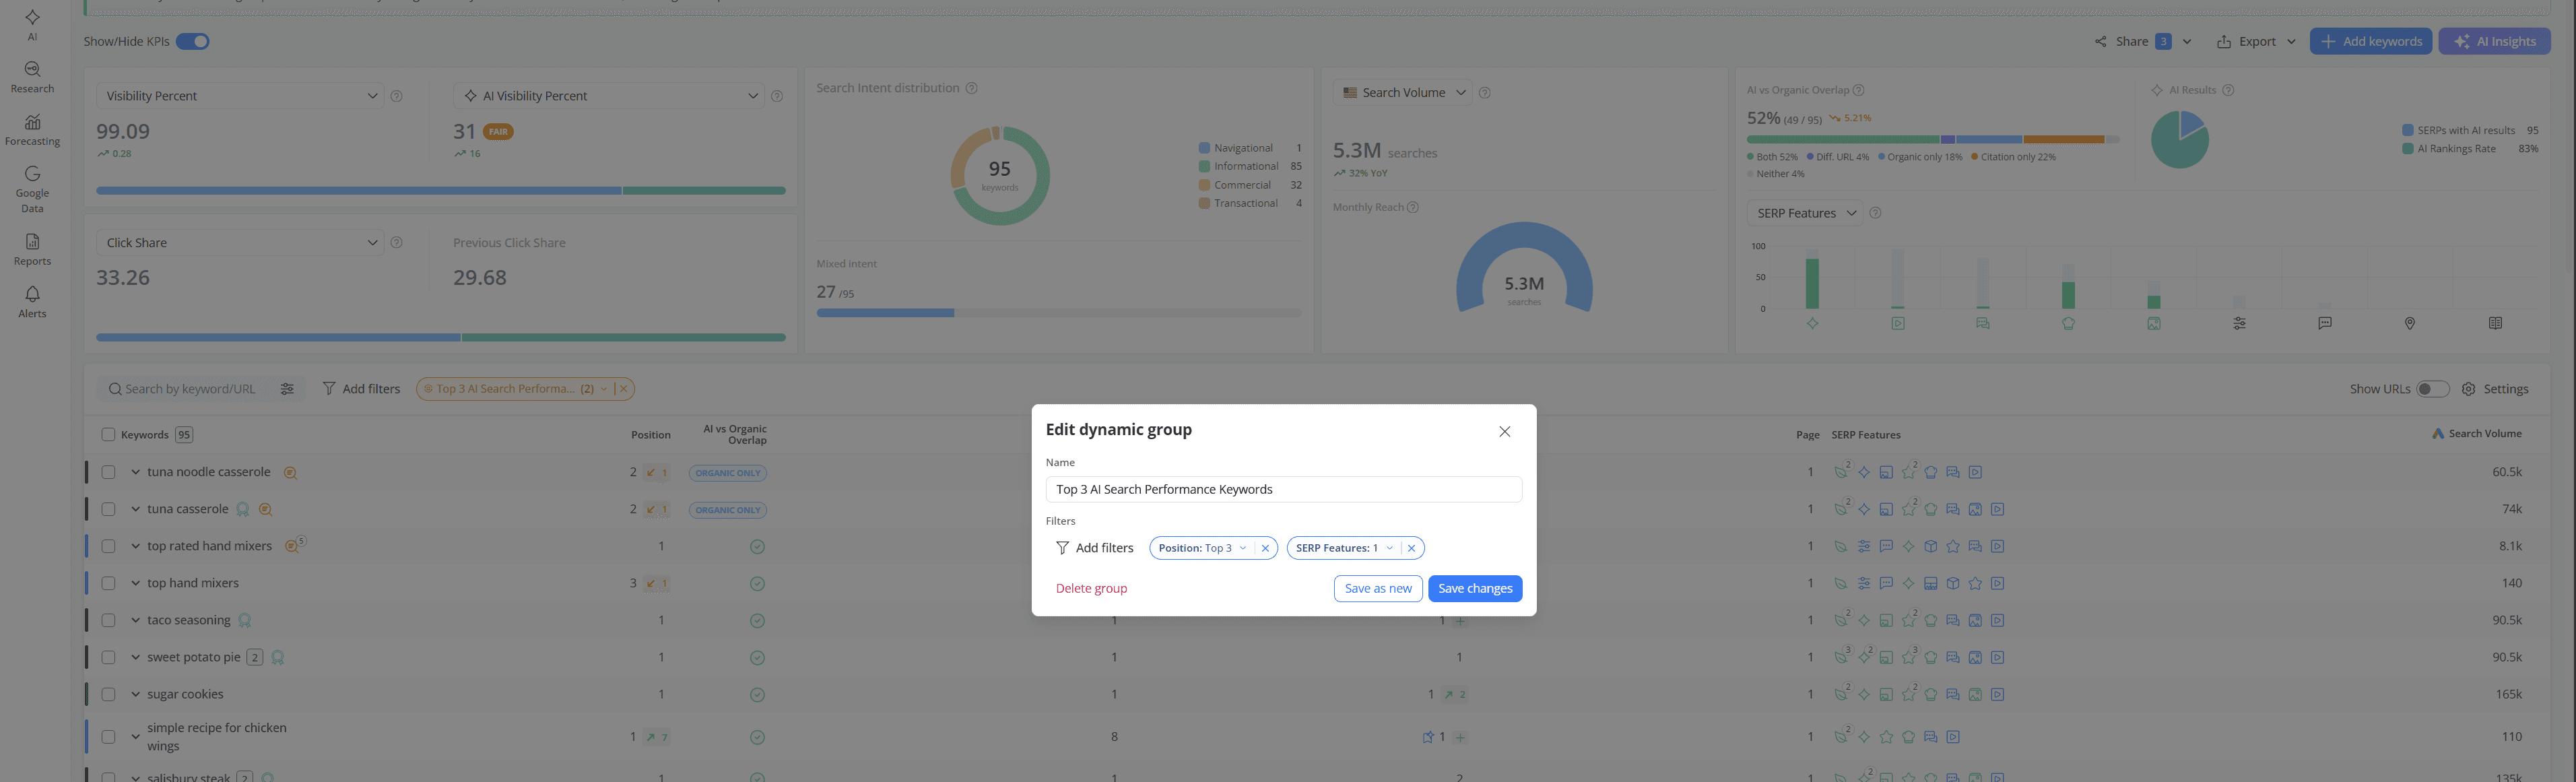Clear the Top 3 AI Search group chip
Screen dimensions: 2576x782
[x=624, y=389]
